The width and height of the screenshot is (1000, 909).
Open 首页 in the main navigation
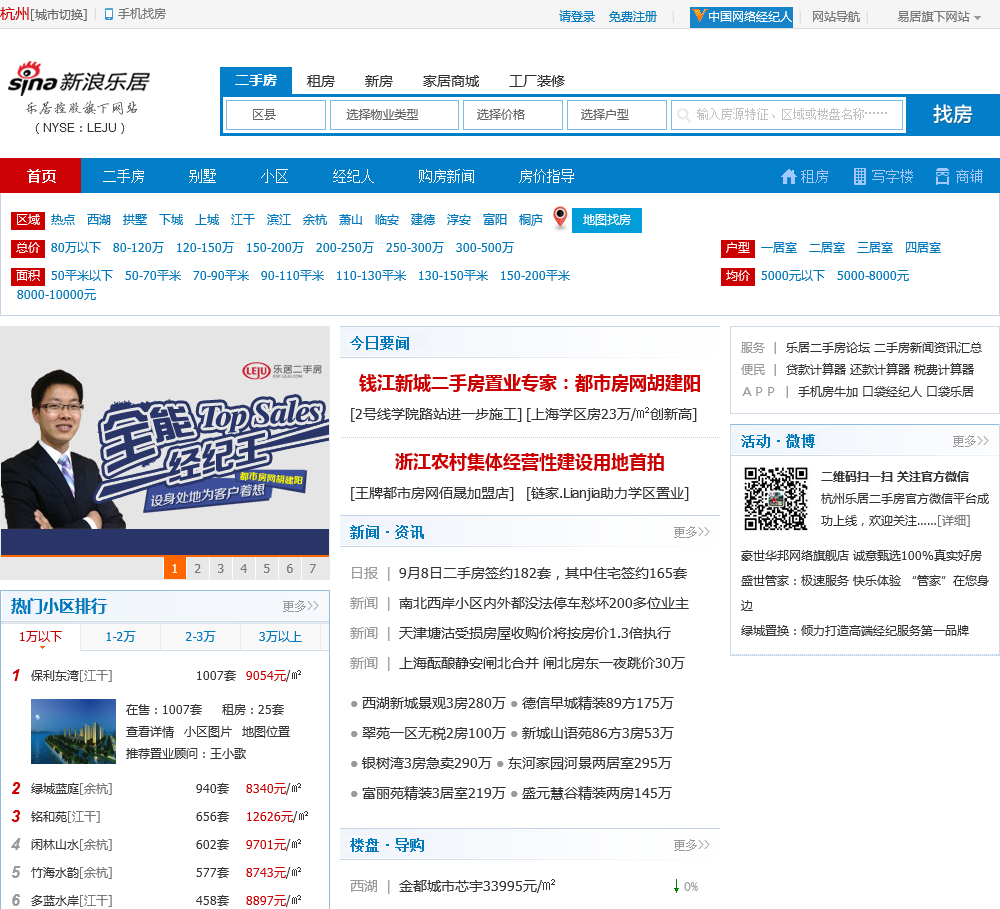41,176
